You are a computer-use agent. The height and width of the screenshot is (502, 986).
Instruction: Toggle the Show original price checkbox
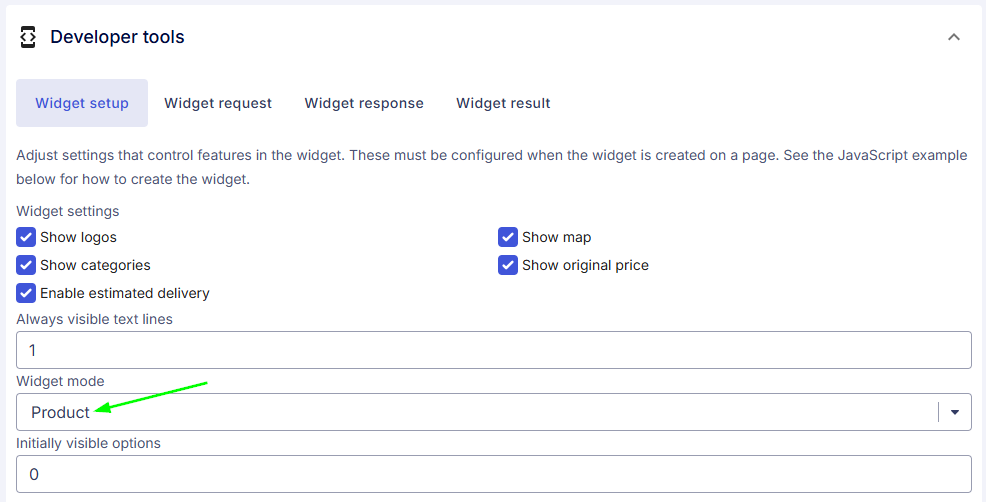tap(508, 265)
